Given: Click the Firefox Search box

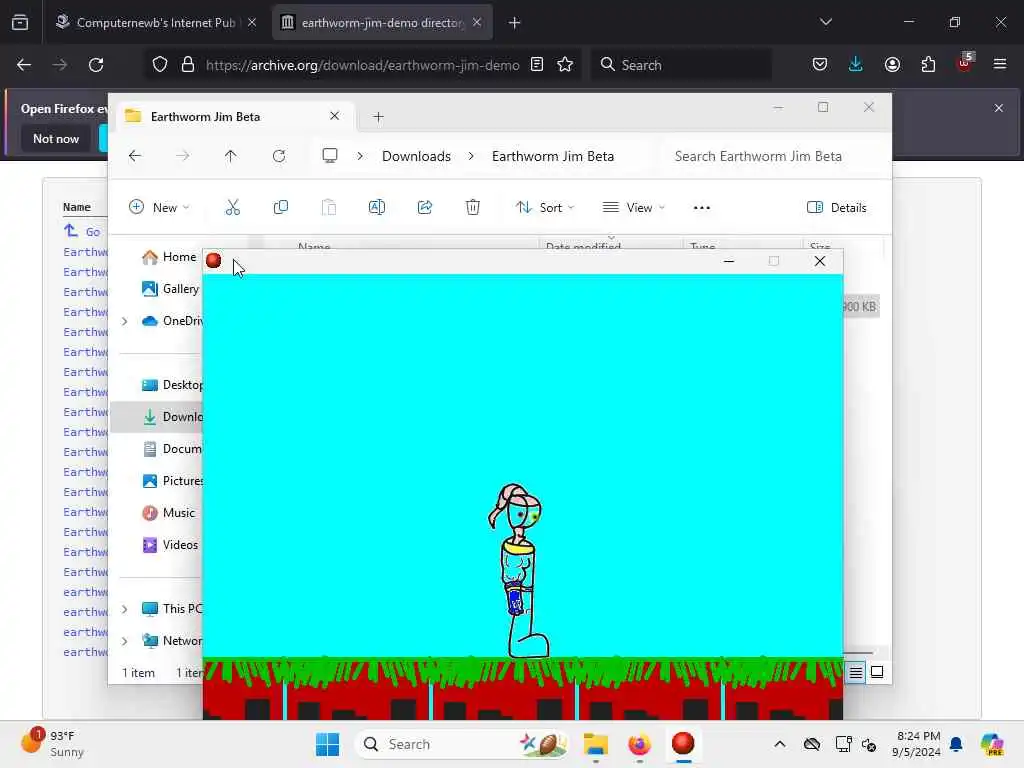Looking at the screenshot, I should [681, 65].
